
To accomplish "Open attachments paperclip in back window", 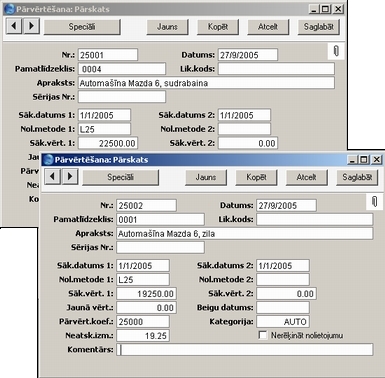I will pos(336,51).
